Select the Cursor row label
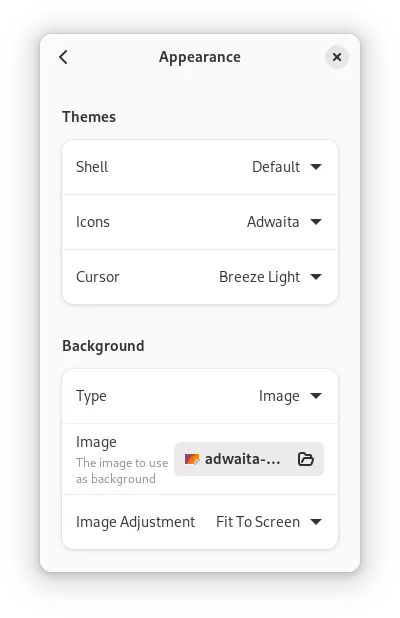400x618 pixels. point(98,277)
